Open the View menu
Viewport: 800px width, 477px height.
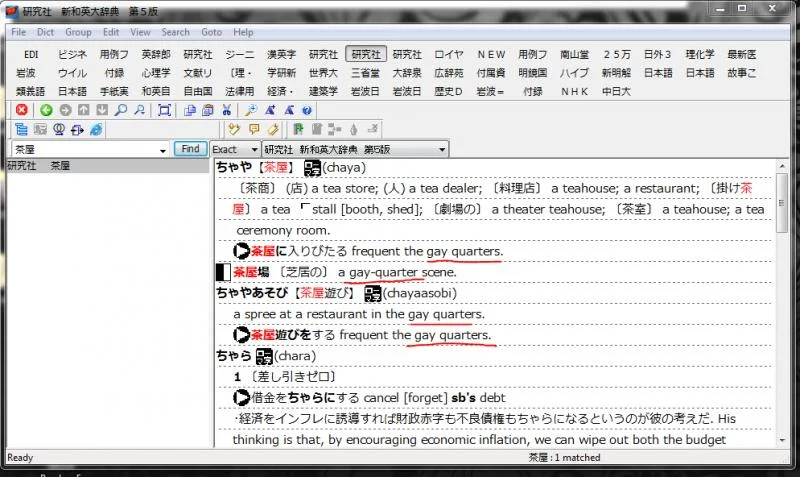[x=140, y=32]
